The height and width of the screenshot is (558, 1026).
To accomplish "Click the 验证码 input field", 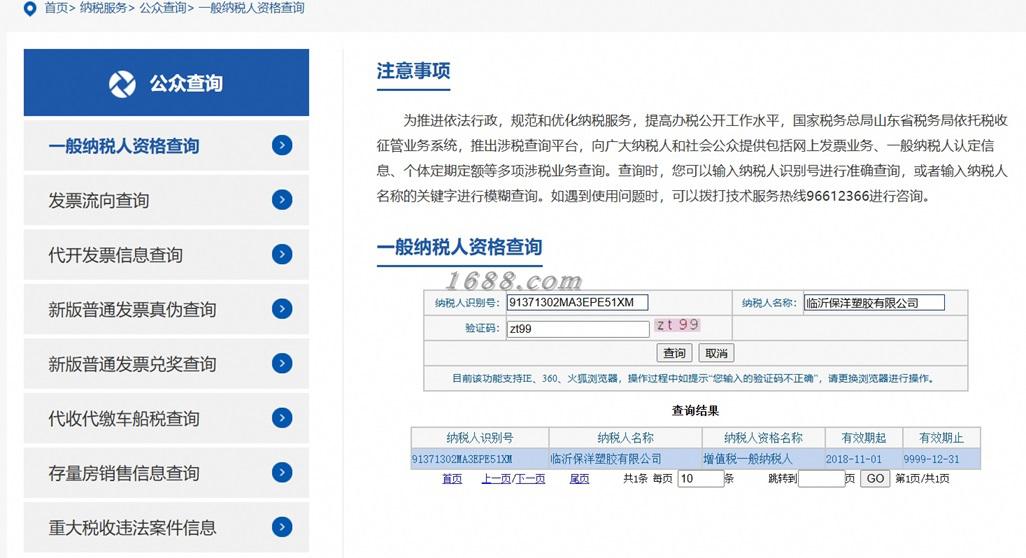I will pyautogui.click(x=578, y=328).
